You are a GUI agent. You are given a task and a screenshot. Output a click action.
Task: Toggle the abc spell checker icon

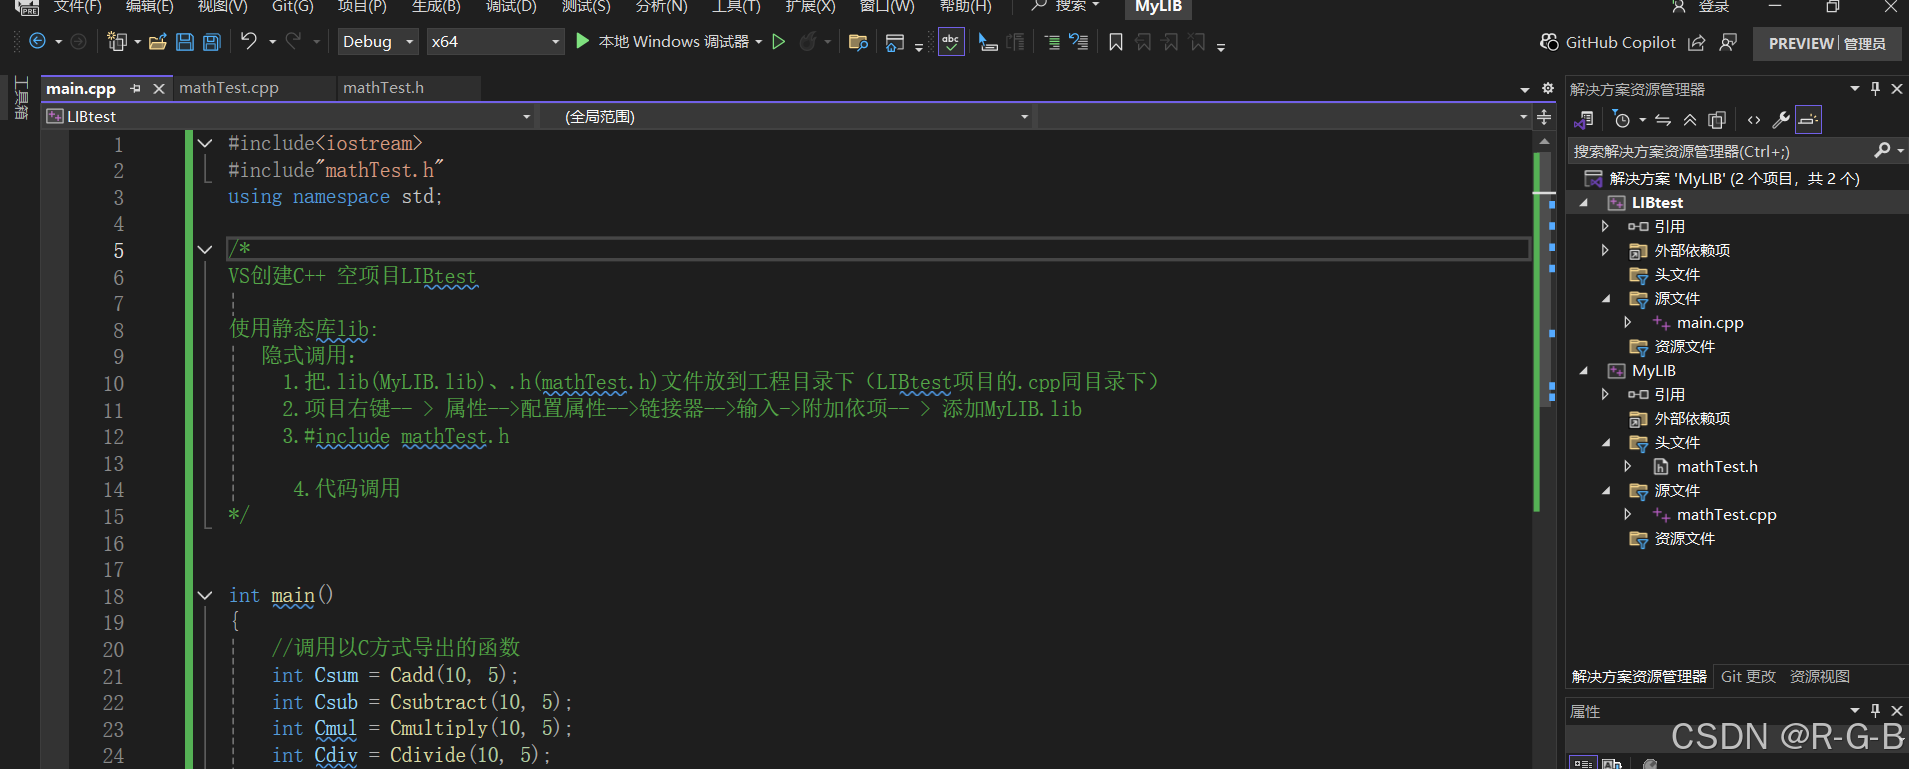pos(950,42)
